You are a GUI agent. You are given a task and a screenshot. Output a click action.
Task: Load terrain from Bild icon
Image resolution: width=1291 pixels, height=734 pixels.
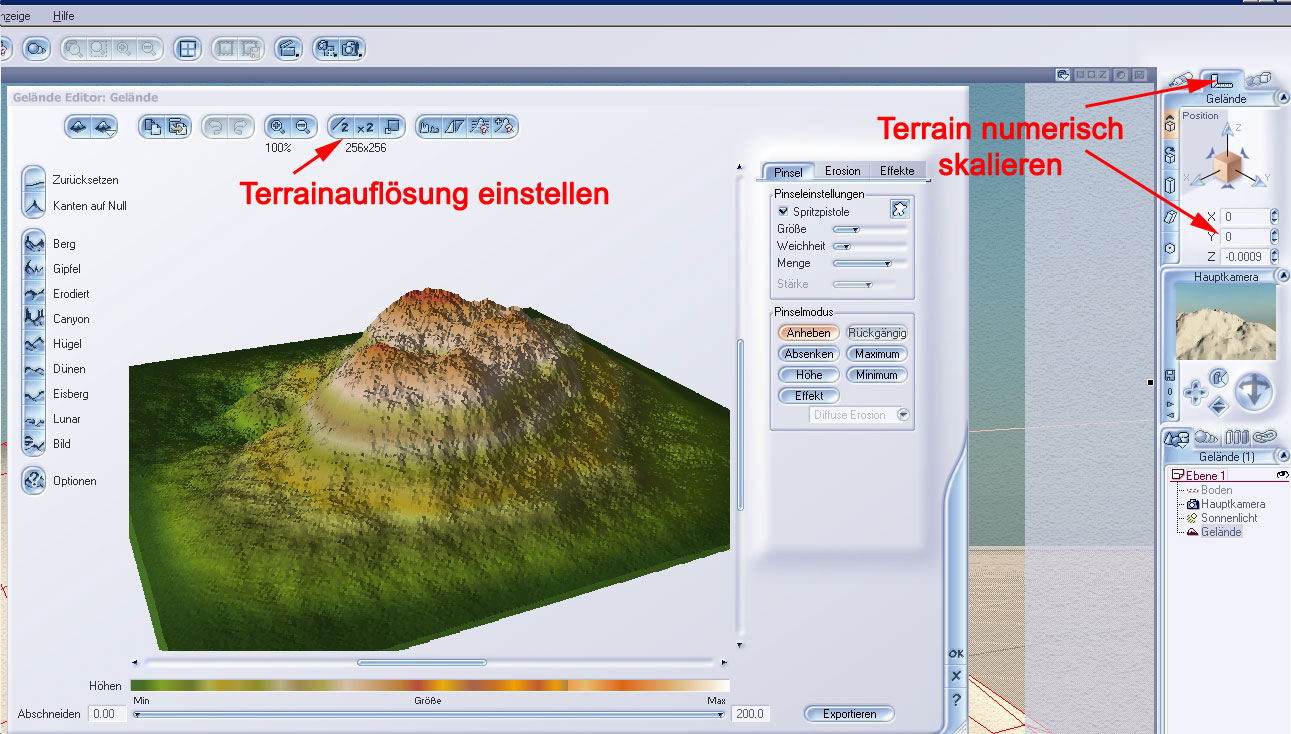[35, 444]
